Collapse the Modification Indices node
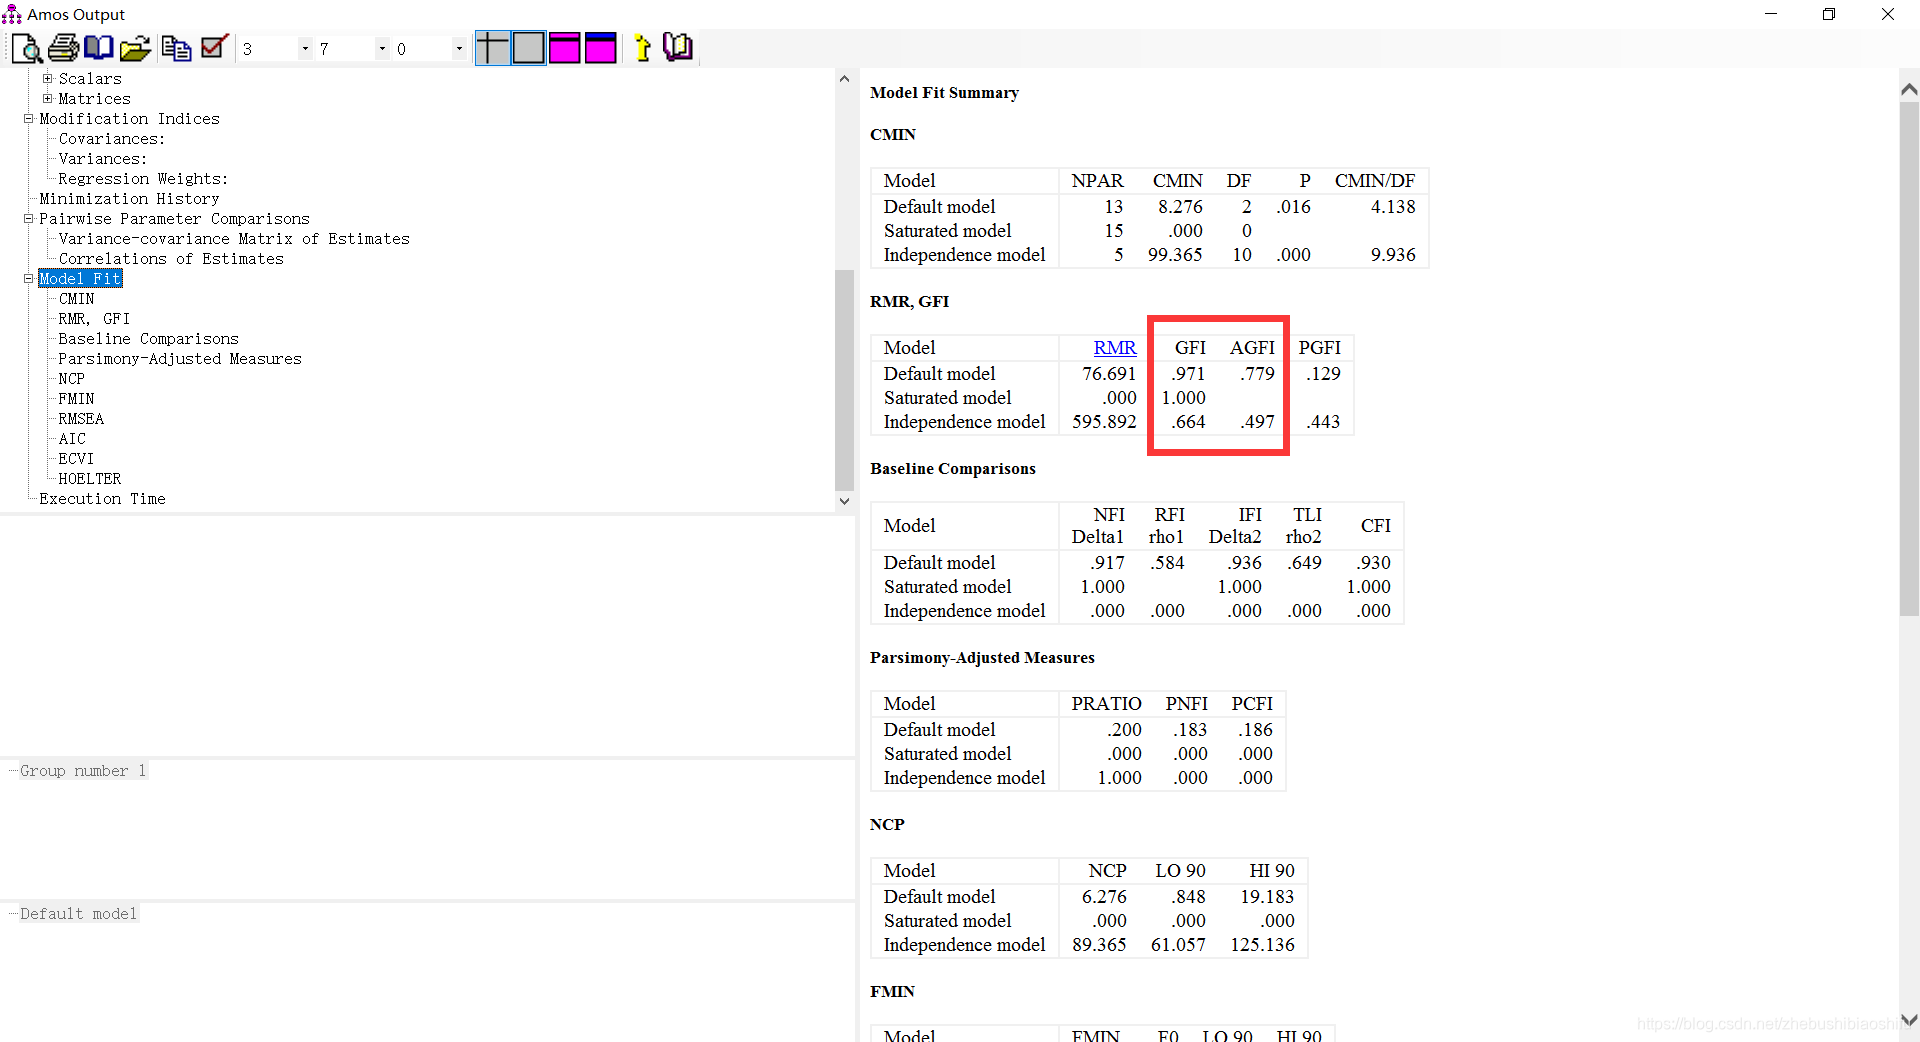Viewport: 1920px width, 1042px height. [28, 118]
